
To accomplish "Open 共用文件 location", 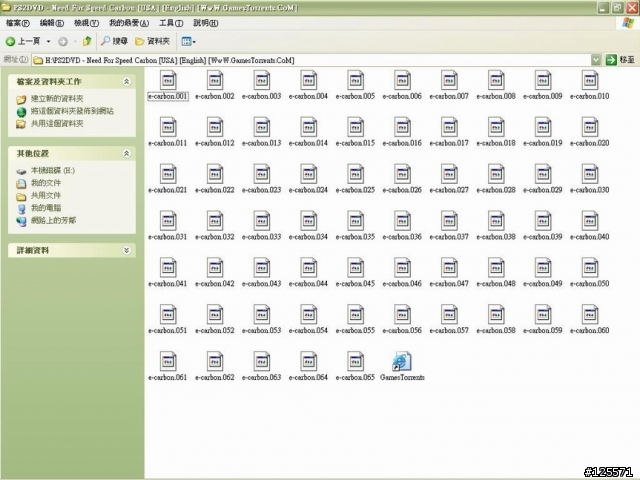I will 46,196.
